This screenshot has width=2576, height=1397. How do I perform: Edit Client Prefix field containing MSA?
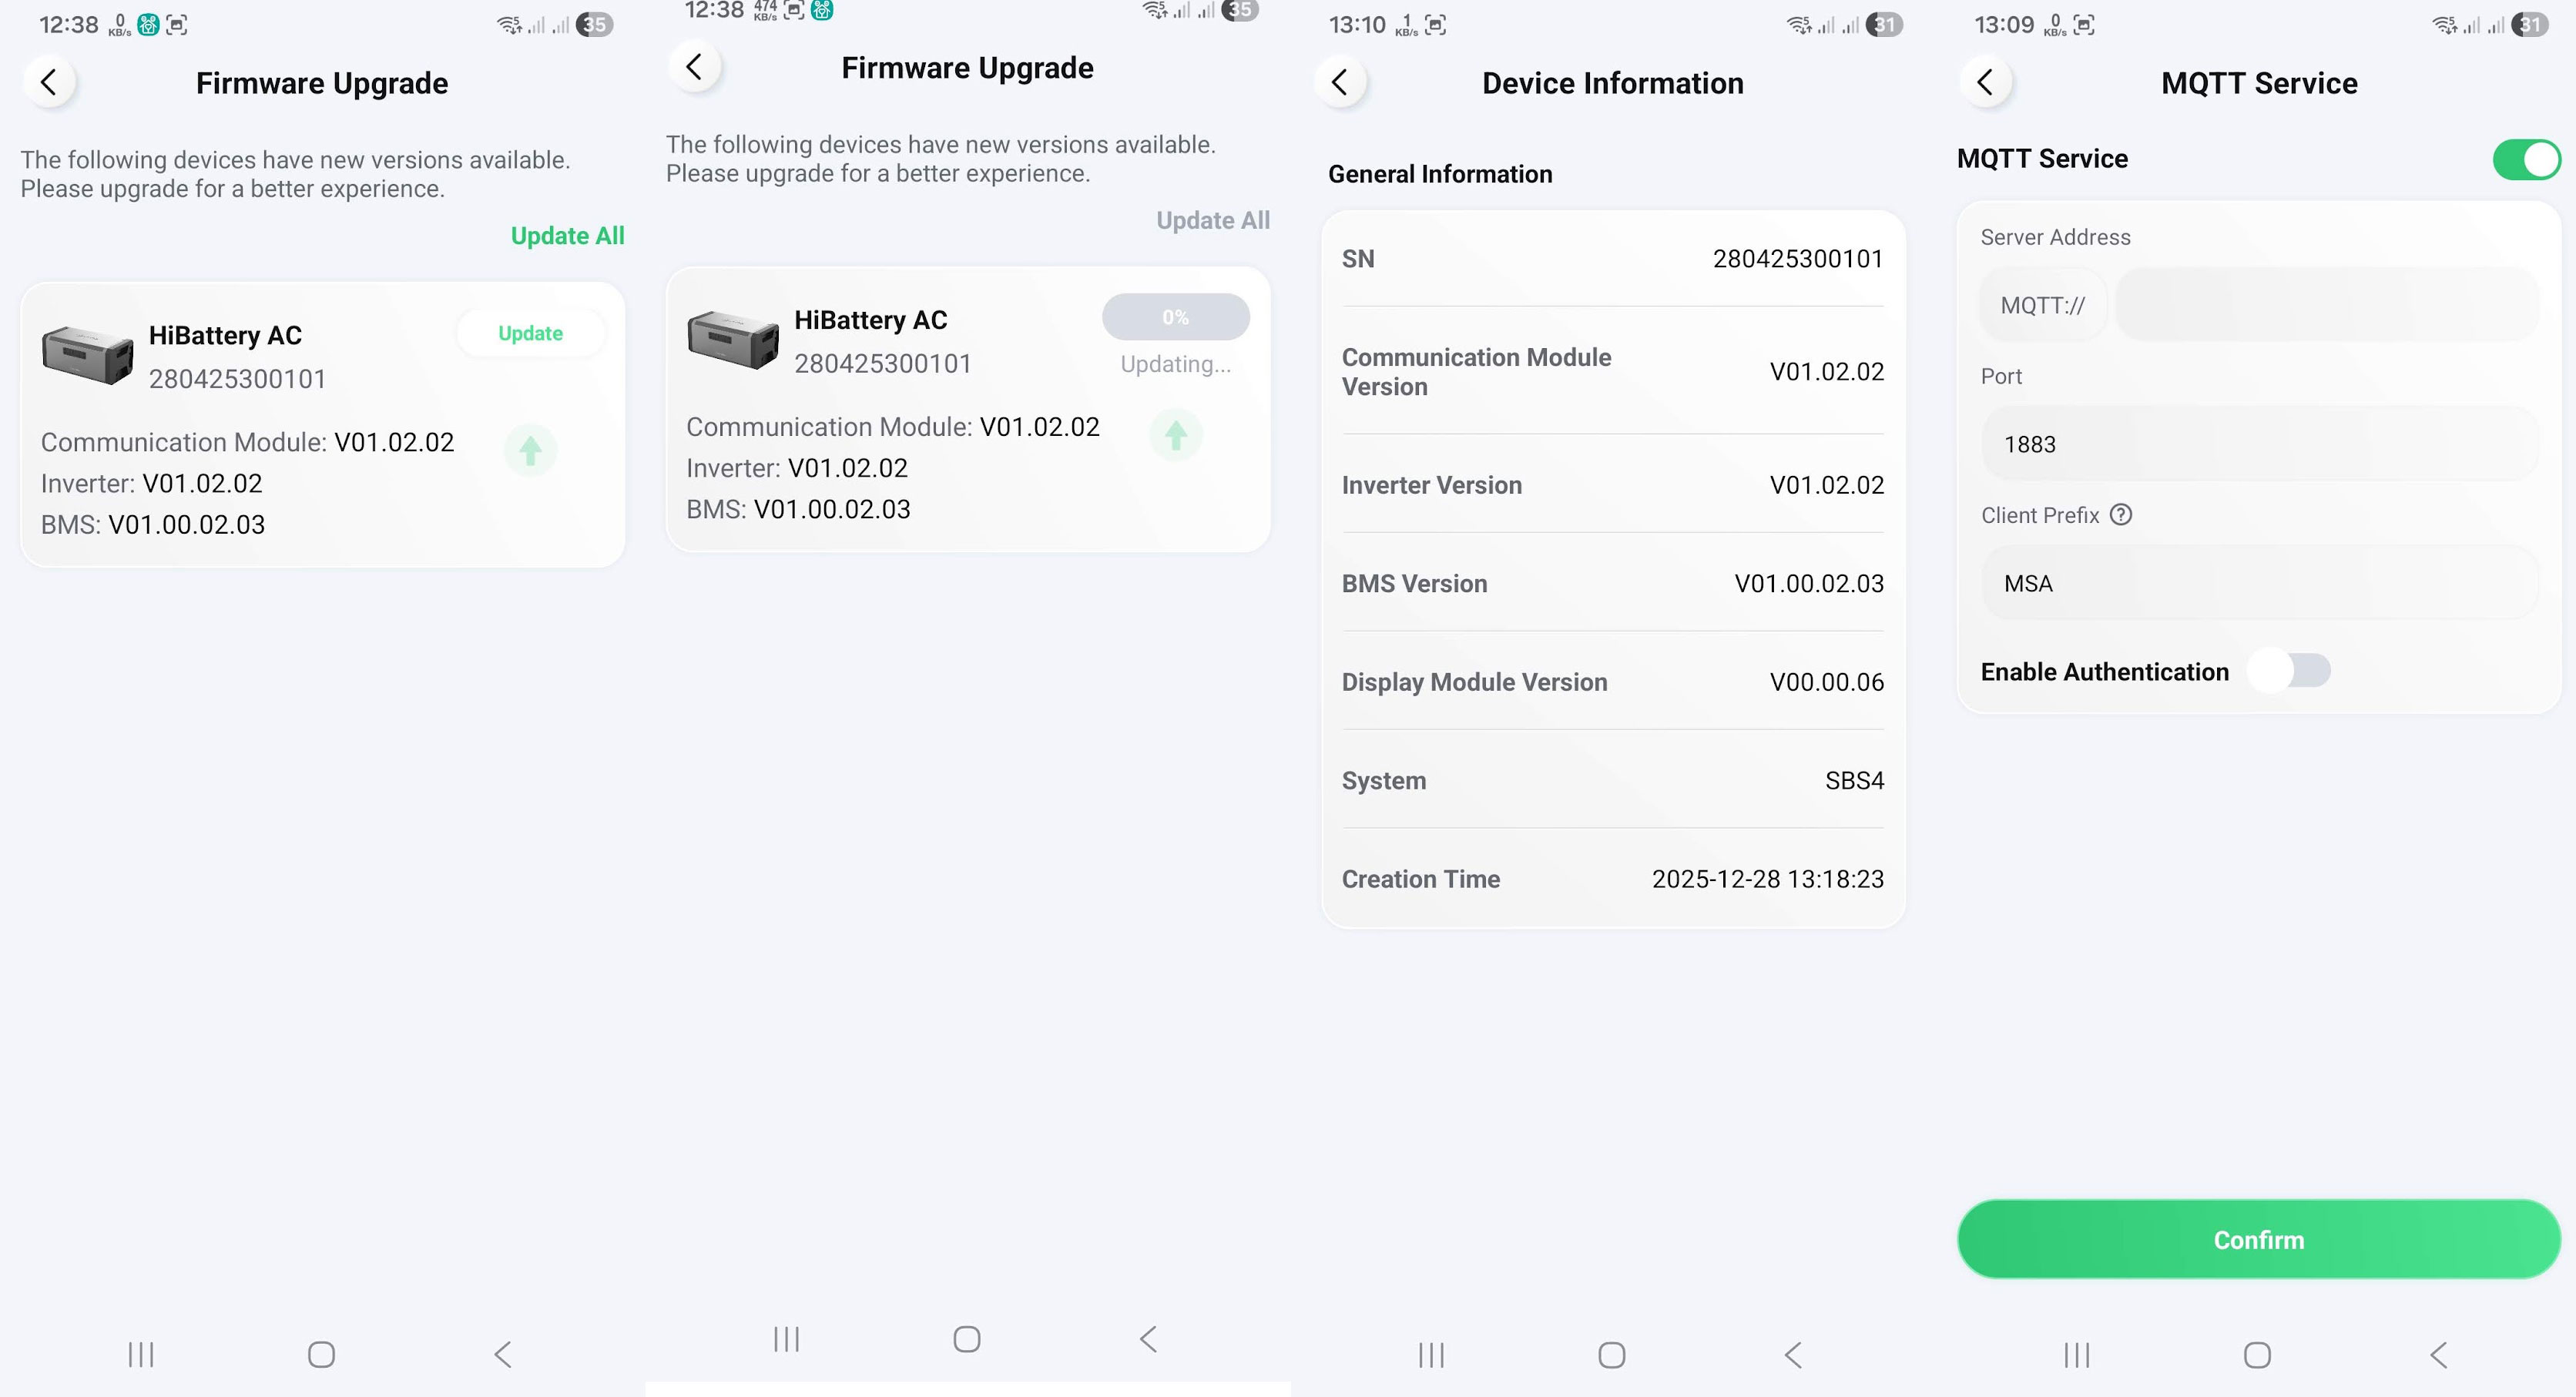2258,583
